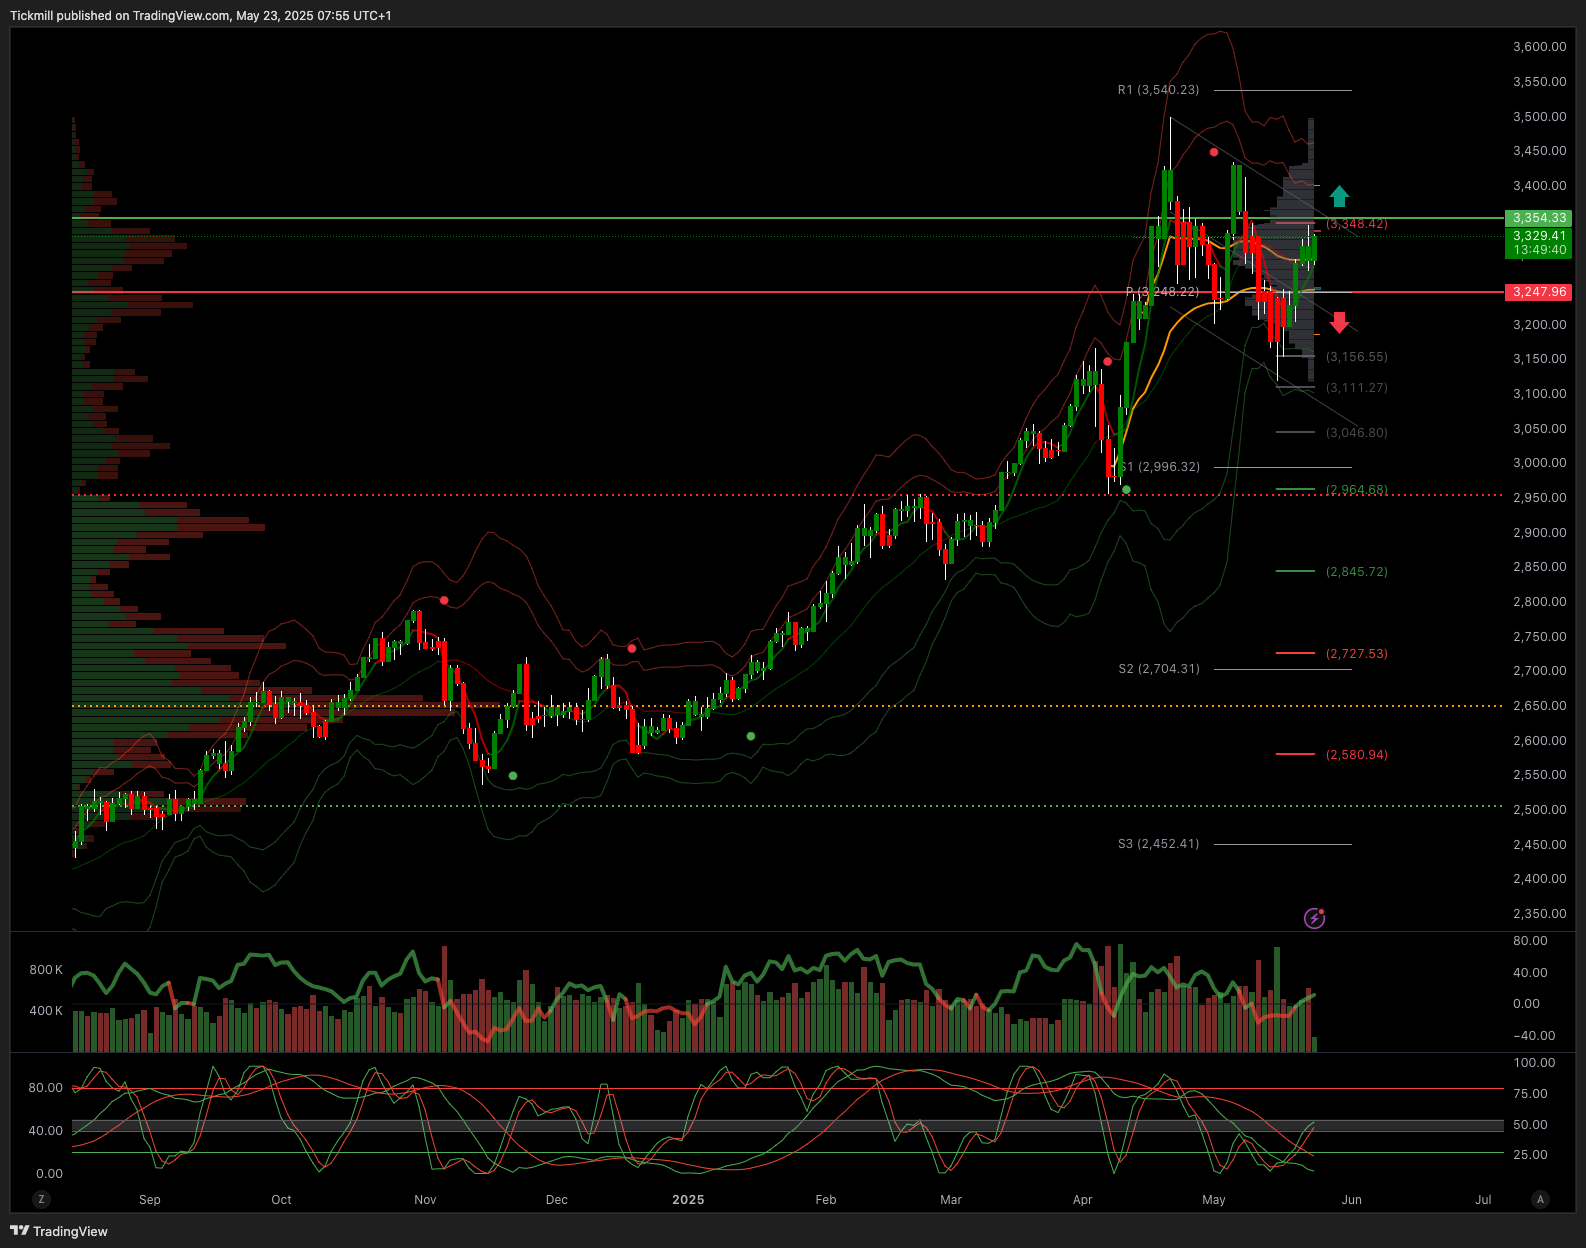Click the Nov label on time axis
Screen dimensions: 1586x1248
[x=425, y=1200]
